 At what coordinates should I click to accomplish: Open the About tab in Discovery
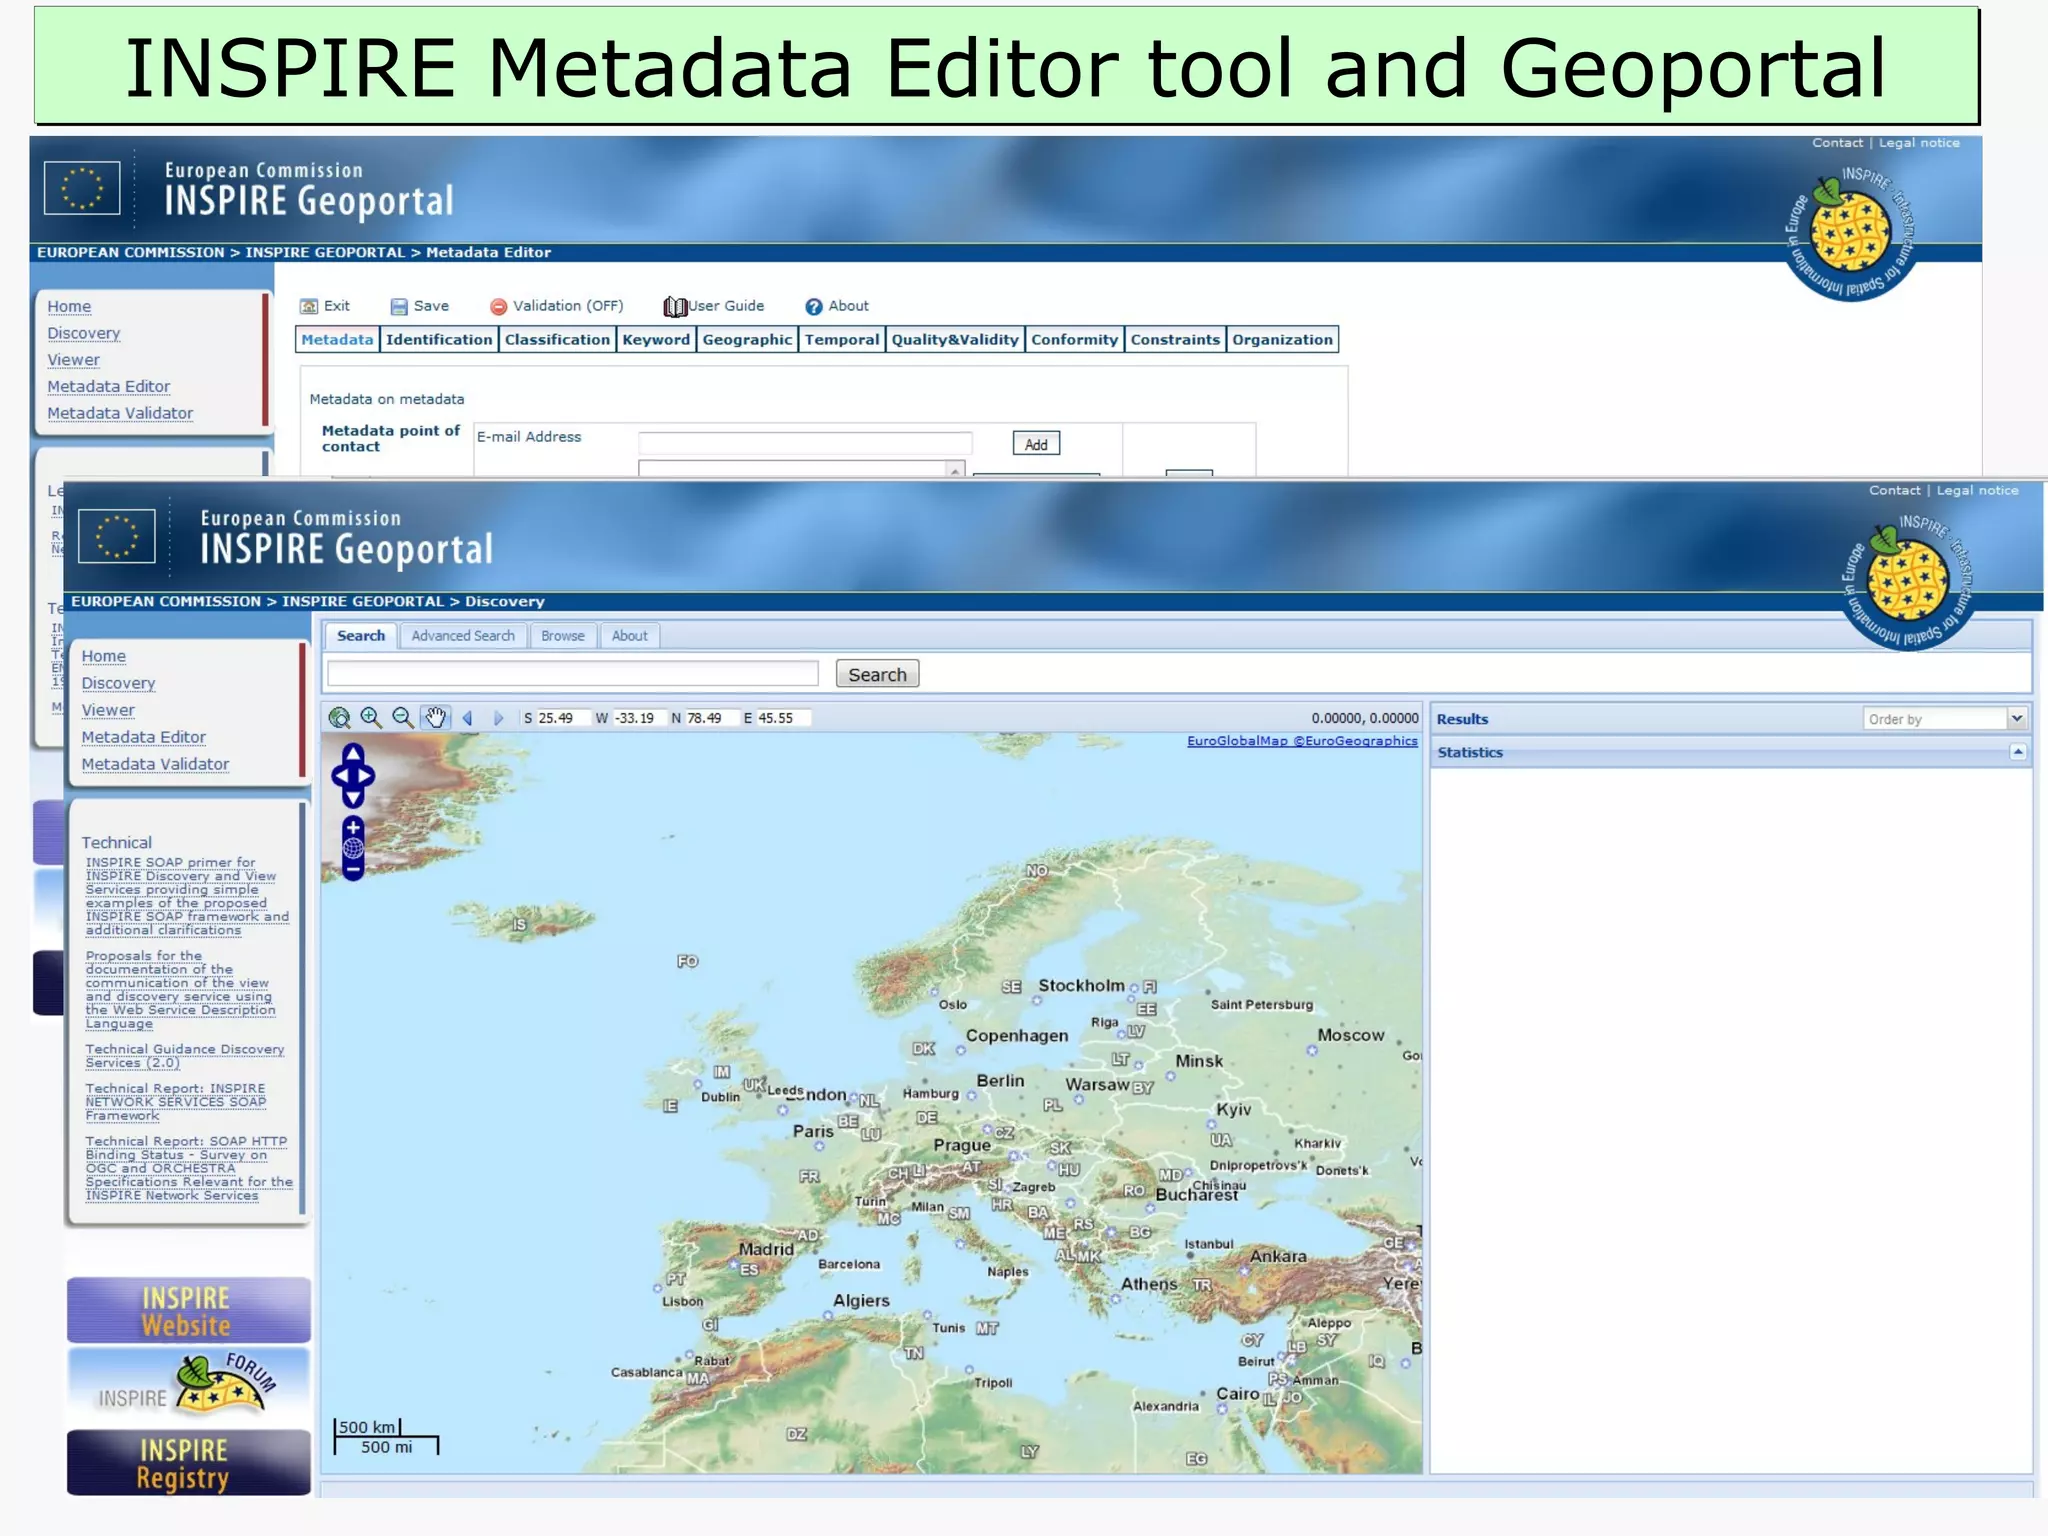click(x=630, y=636)
